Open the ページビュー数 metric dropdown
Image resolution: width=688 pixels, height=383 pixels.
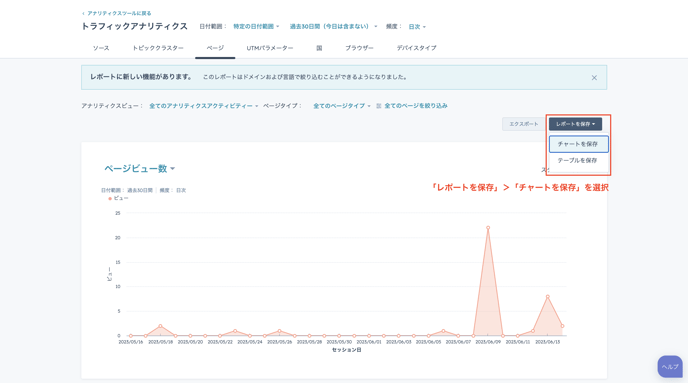[140, 169]
